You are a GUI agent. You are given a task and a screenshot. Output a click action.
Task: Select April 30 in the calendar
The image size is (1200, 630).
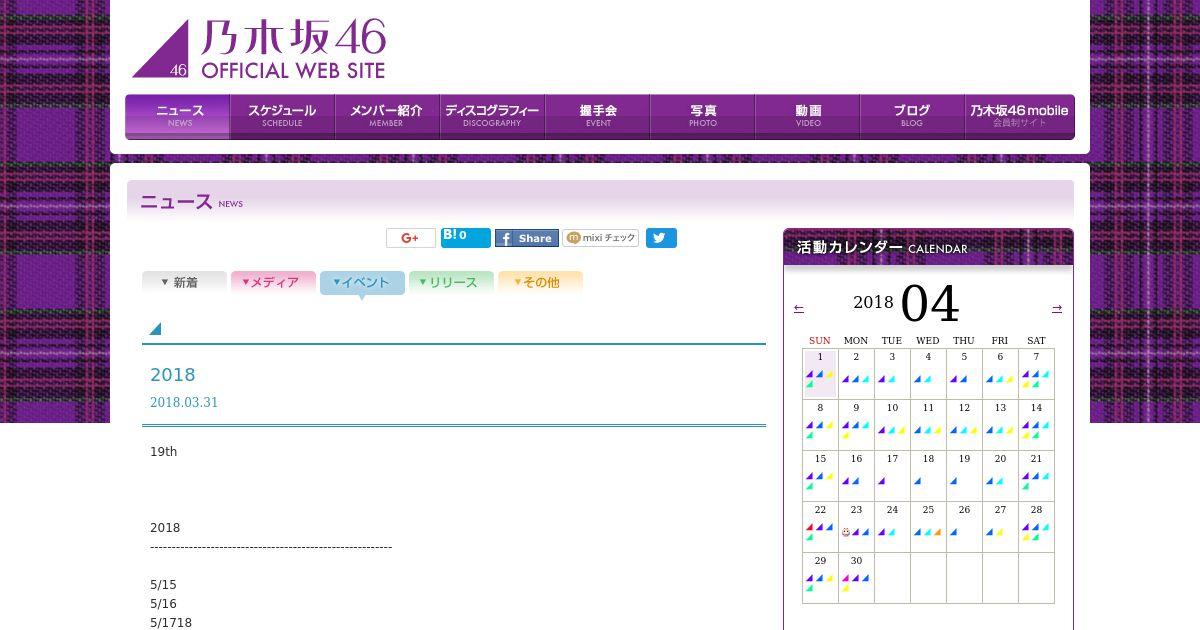pos(856,577)
